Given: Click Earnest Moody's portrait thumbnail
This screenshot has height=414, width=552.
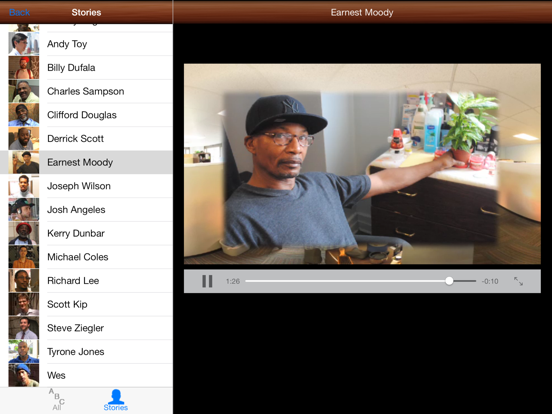Looking at the screenshot, I should tap(24, 162).
